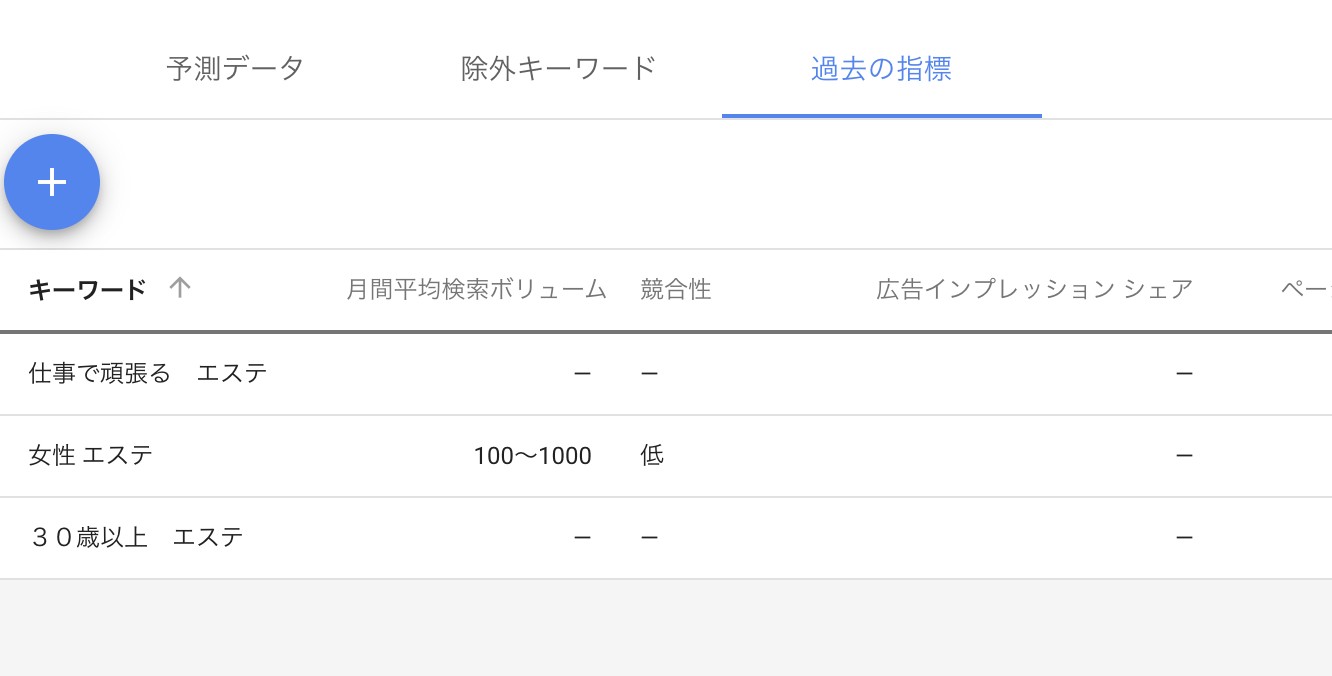The height and width of the screenshot is (676, 1332).
Task: Sort by 月間平均検索ボリューム column header
Action: click(x=477, y=290)
